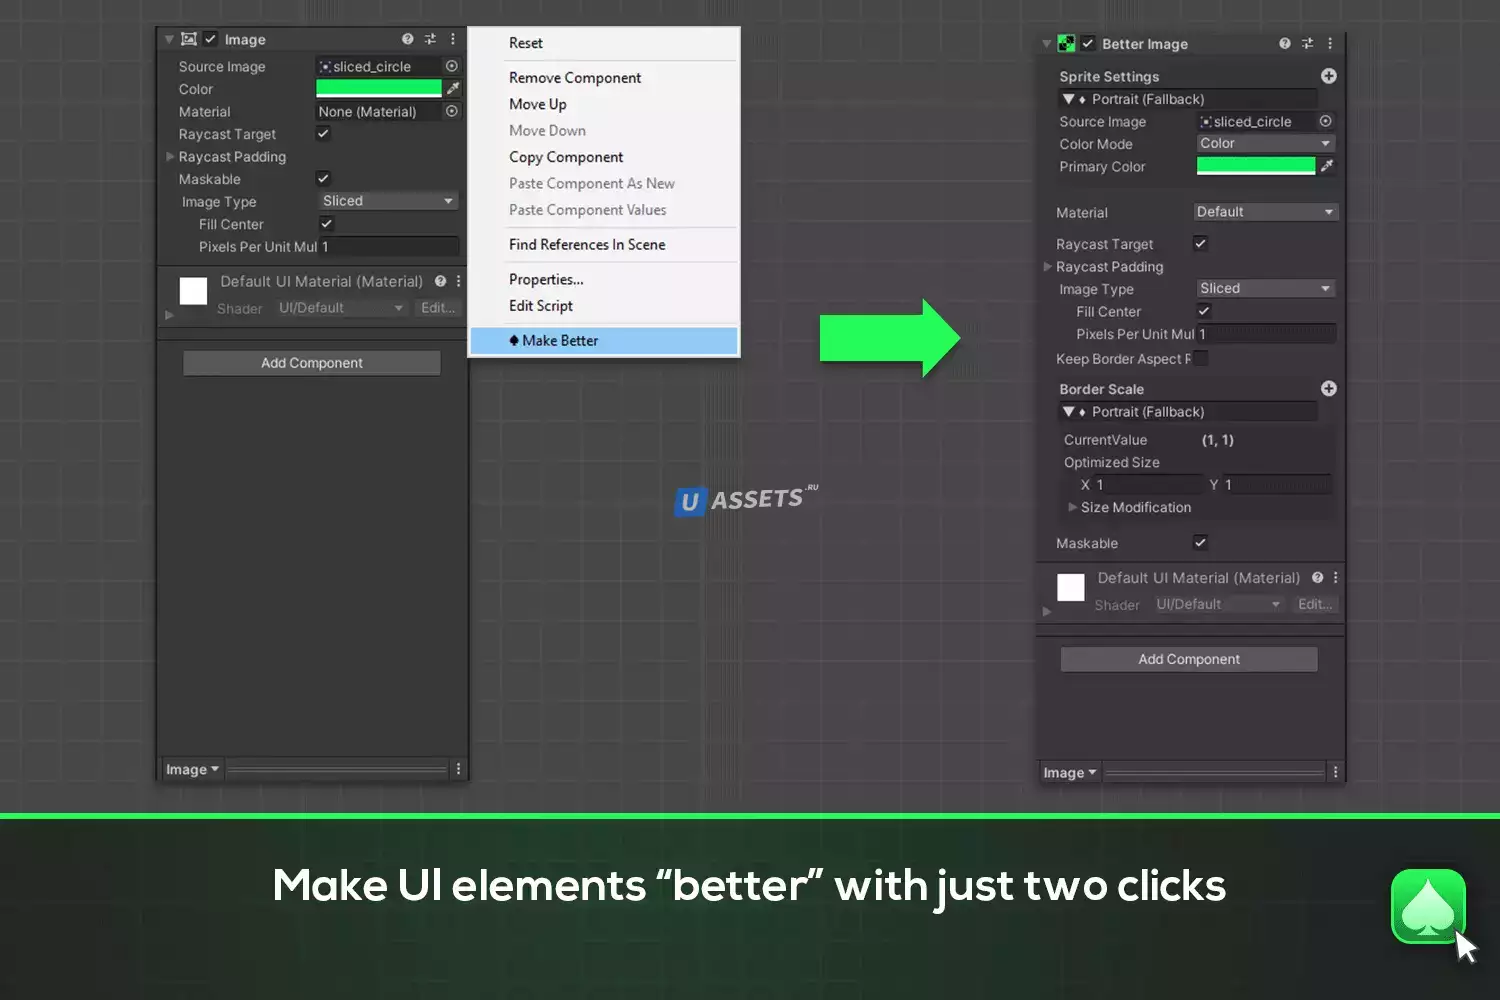Viewport: 1500px width, 1000px height.
Task: Open help for the Image component
Action: pos(407,39)
